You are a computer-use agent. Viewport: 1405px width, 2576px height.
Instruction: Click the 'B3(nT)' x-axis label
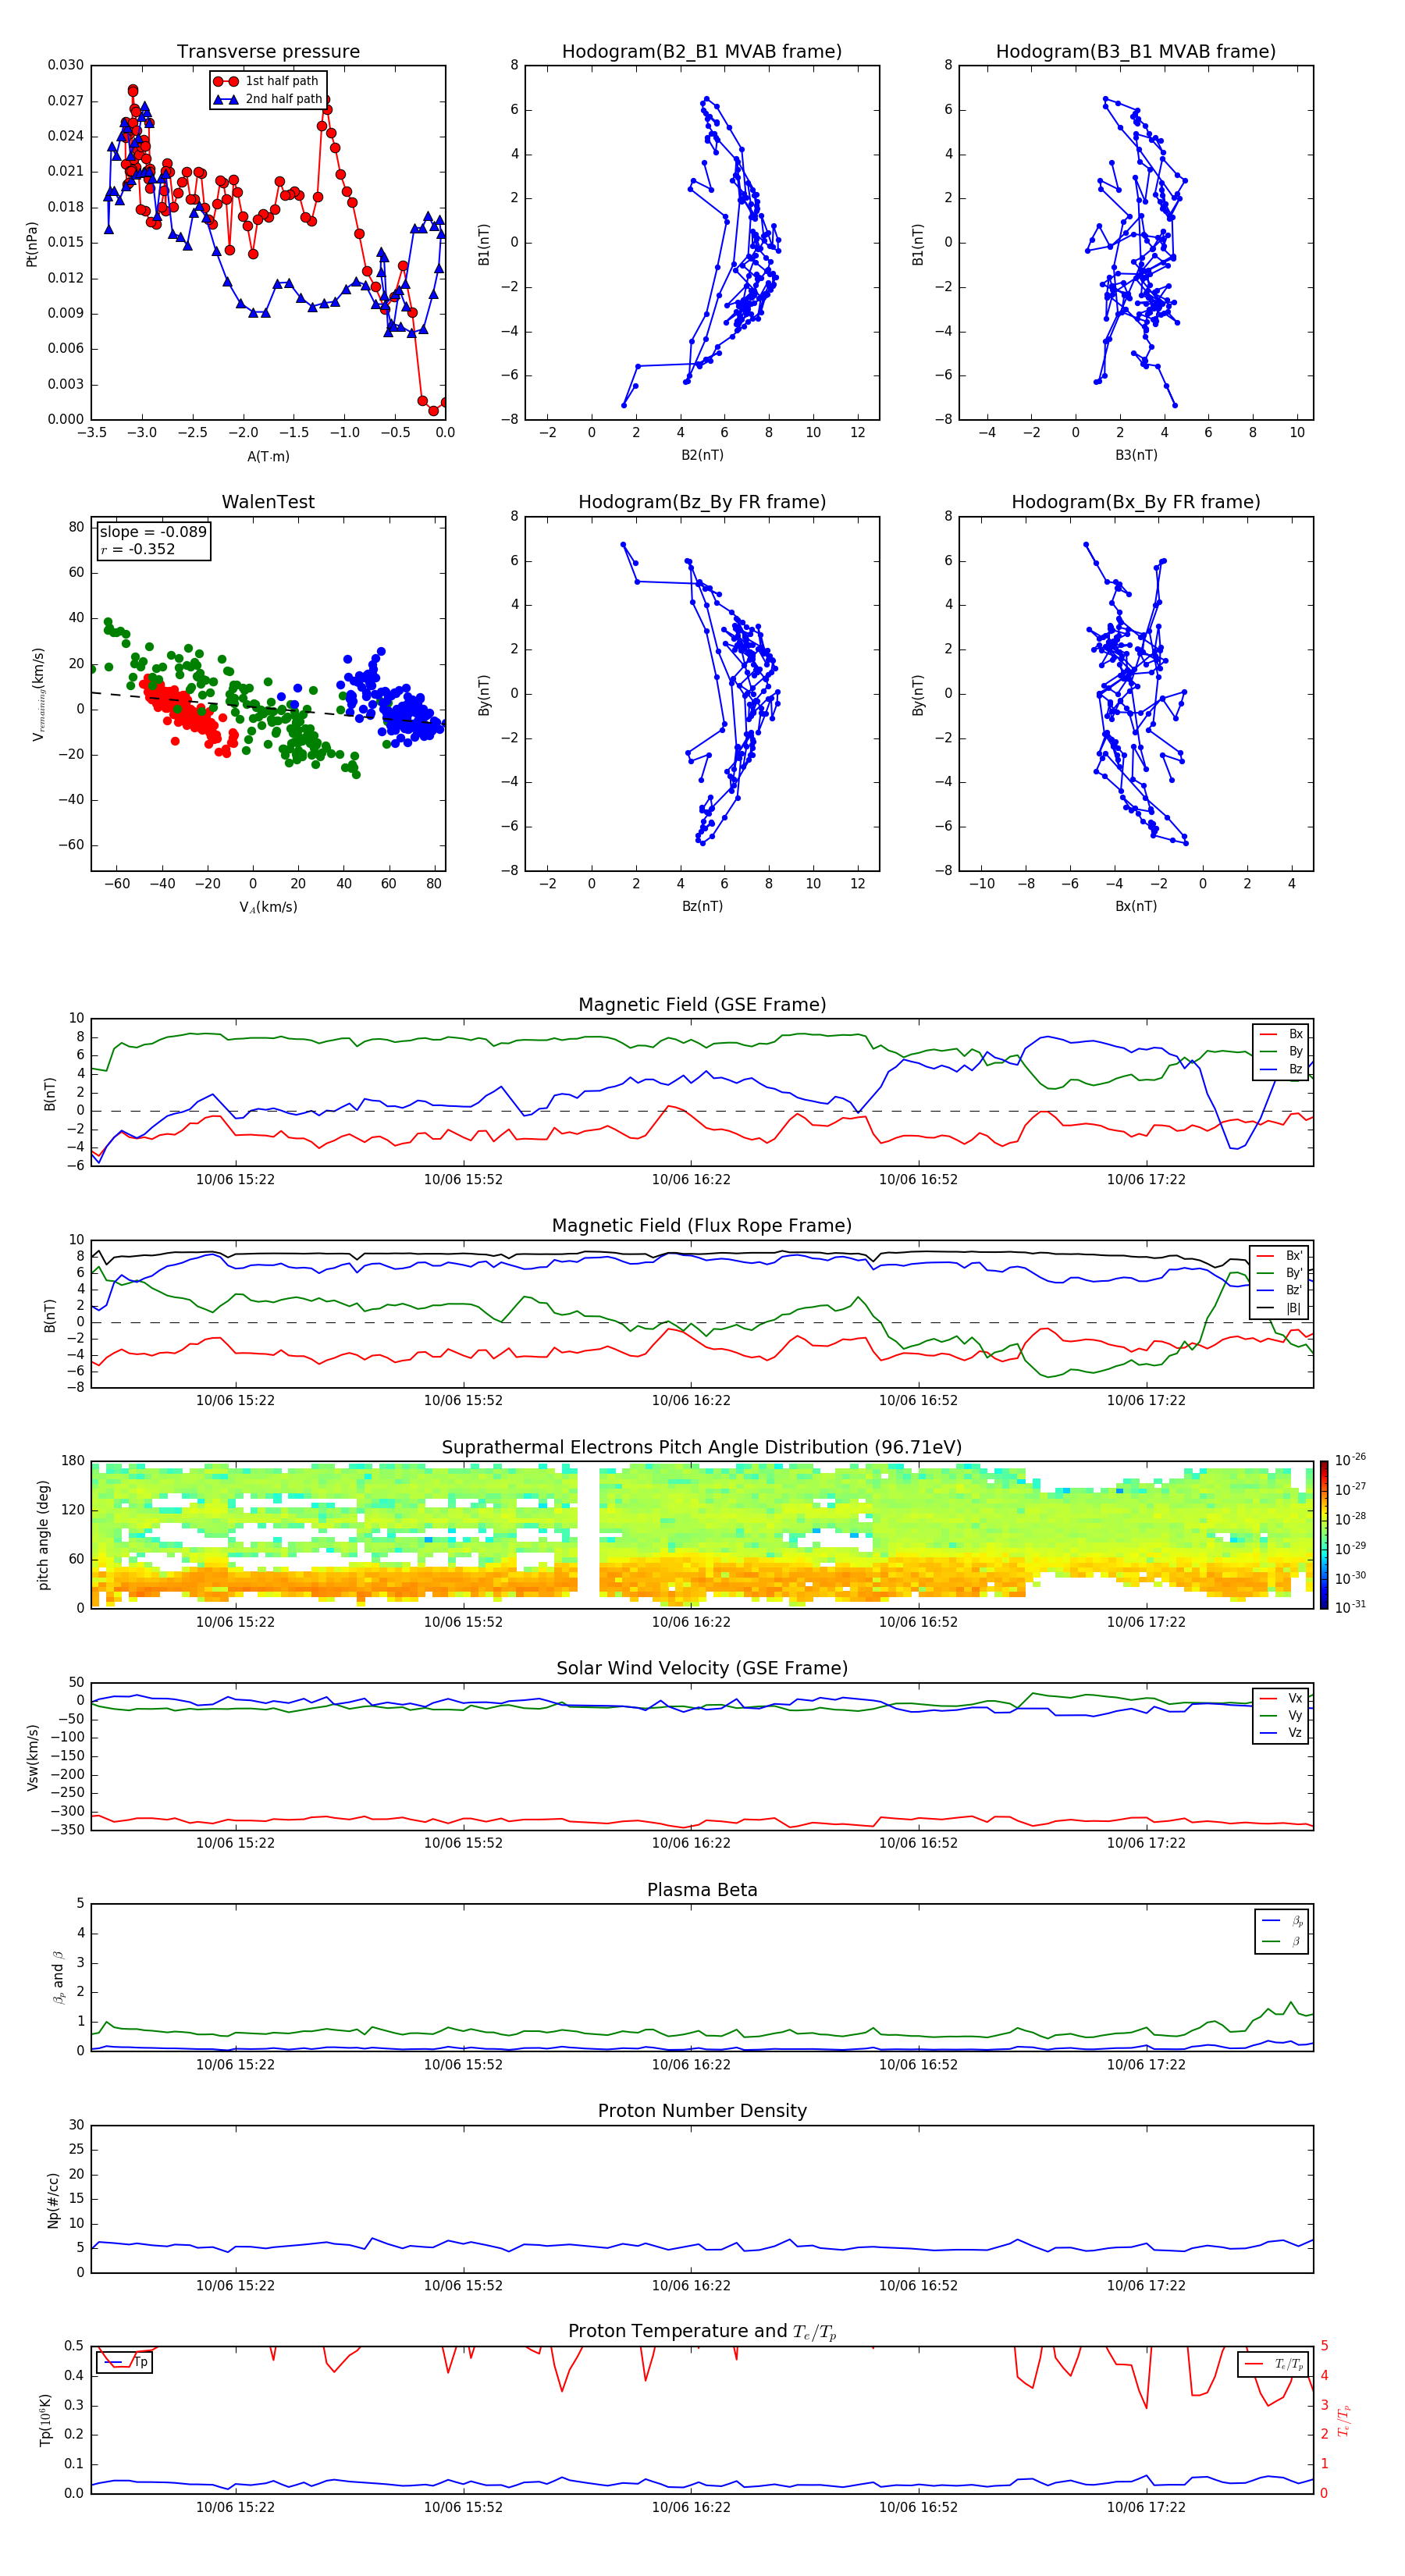[1136, 455]
